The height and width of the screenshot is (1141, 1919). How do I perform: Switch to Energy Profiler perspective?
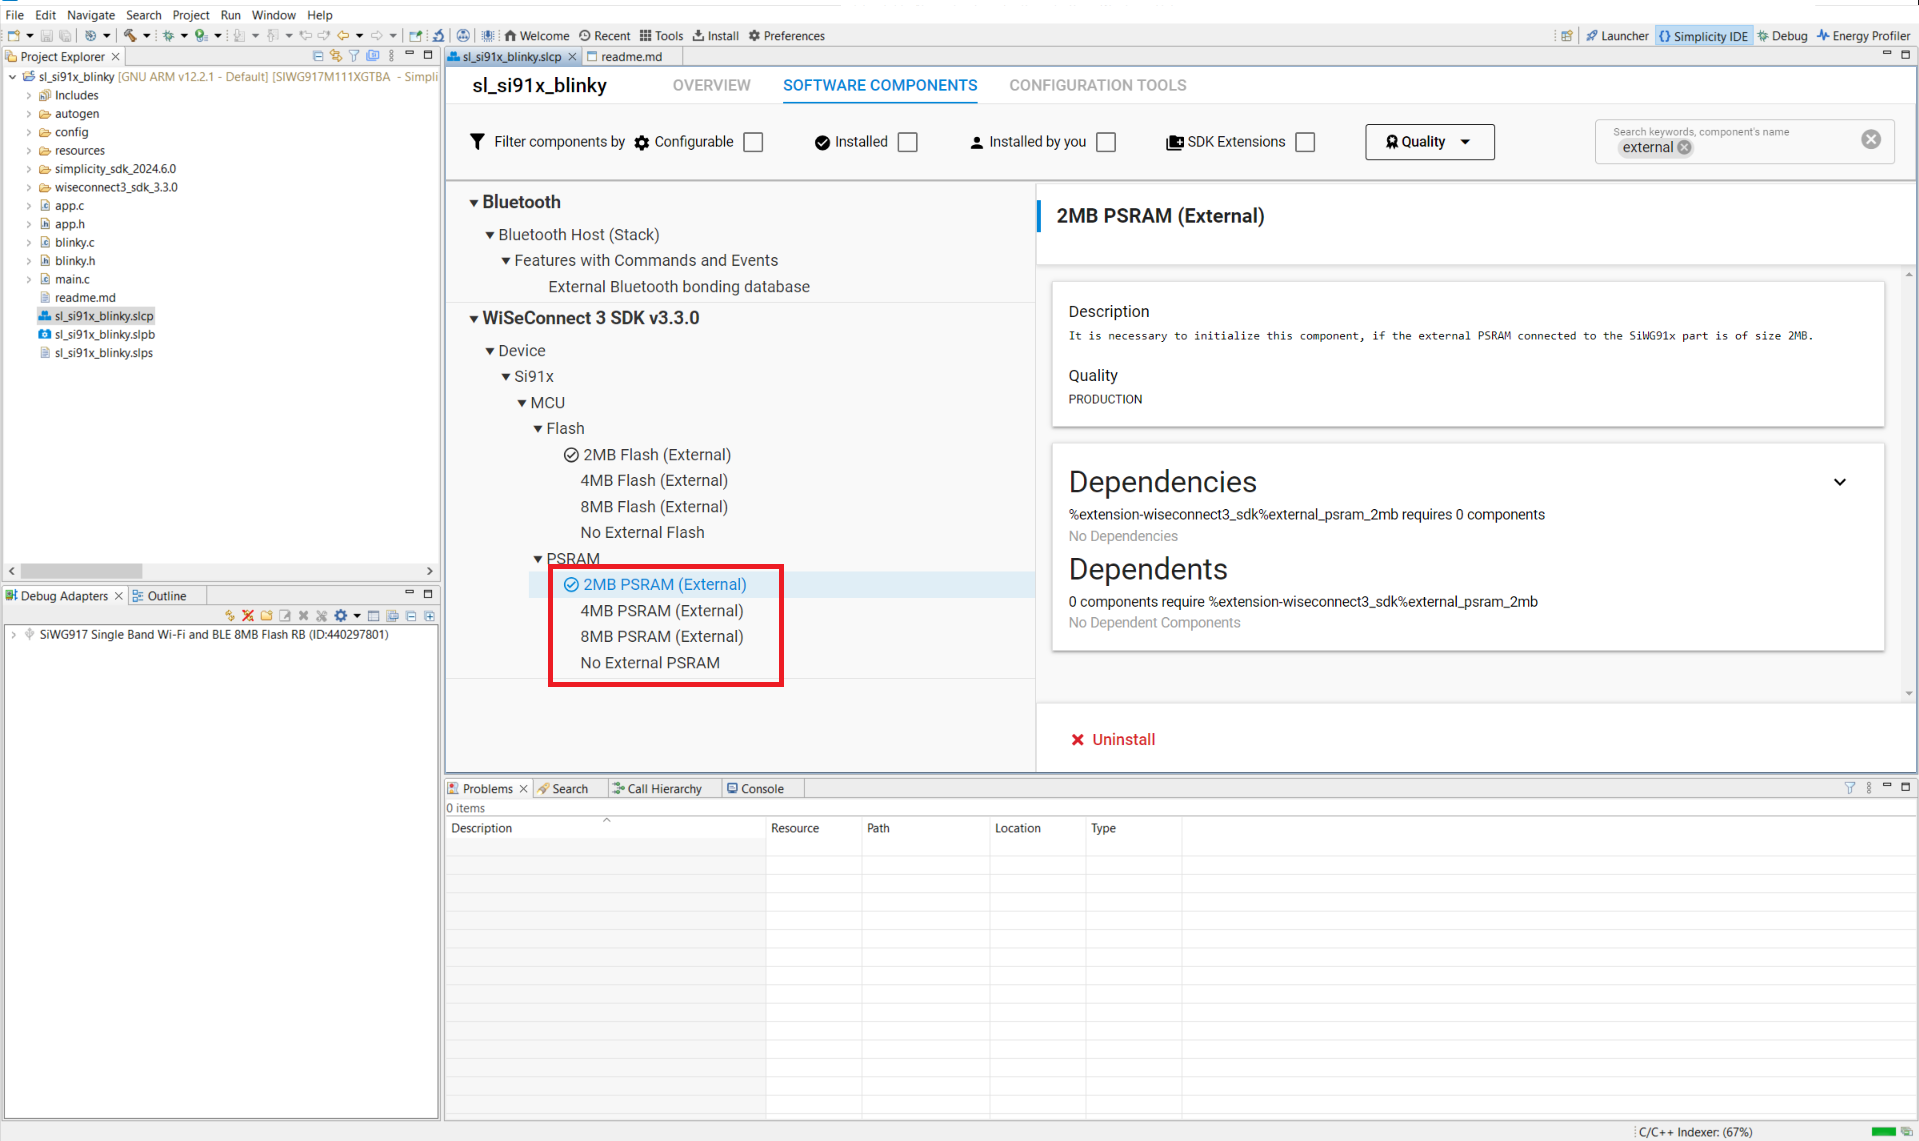point(1863,36)
